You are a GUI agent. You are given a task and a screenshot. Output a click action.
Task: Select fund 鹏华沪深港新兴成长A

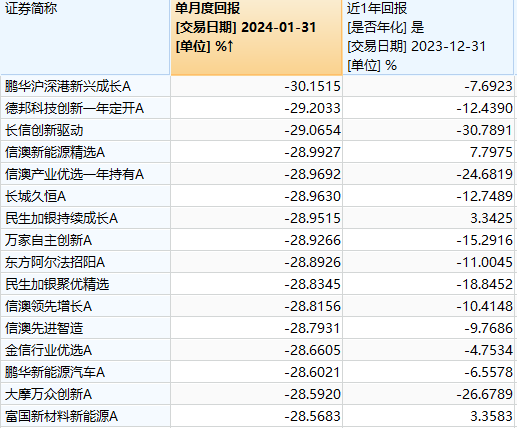[68, 87]
